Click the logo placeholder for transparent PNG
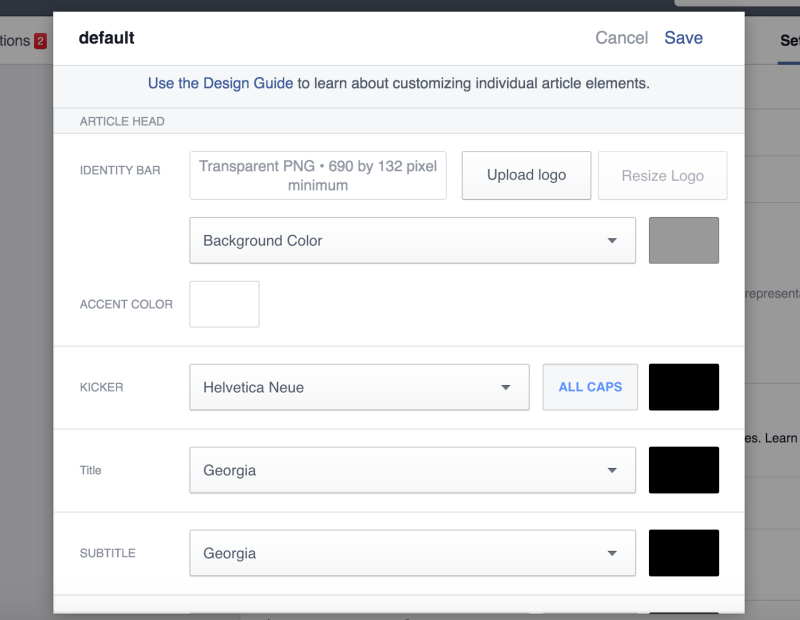 (x=318, y=176)
